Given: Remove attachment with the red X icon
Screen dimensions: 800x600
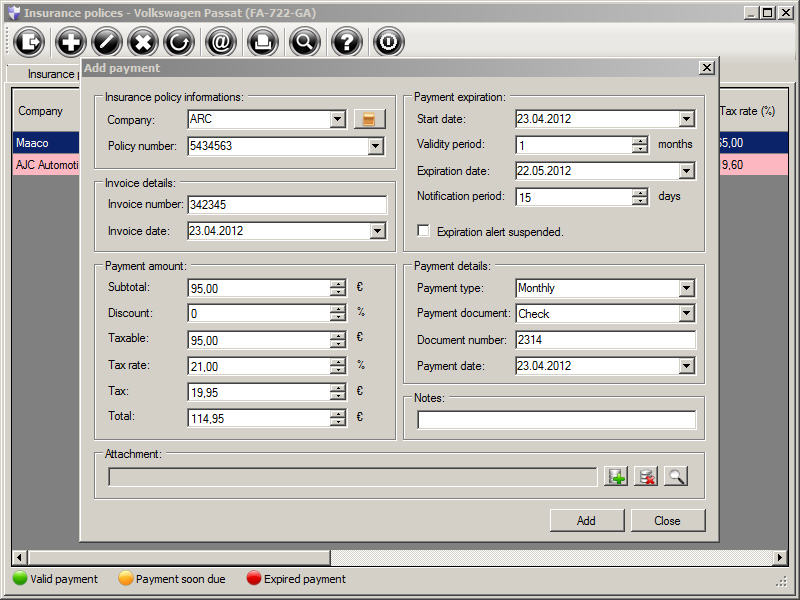Looking at the screenshot, I should [646, 477].
